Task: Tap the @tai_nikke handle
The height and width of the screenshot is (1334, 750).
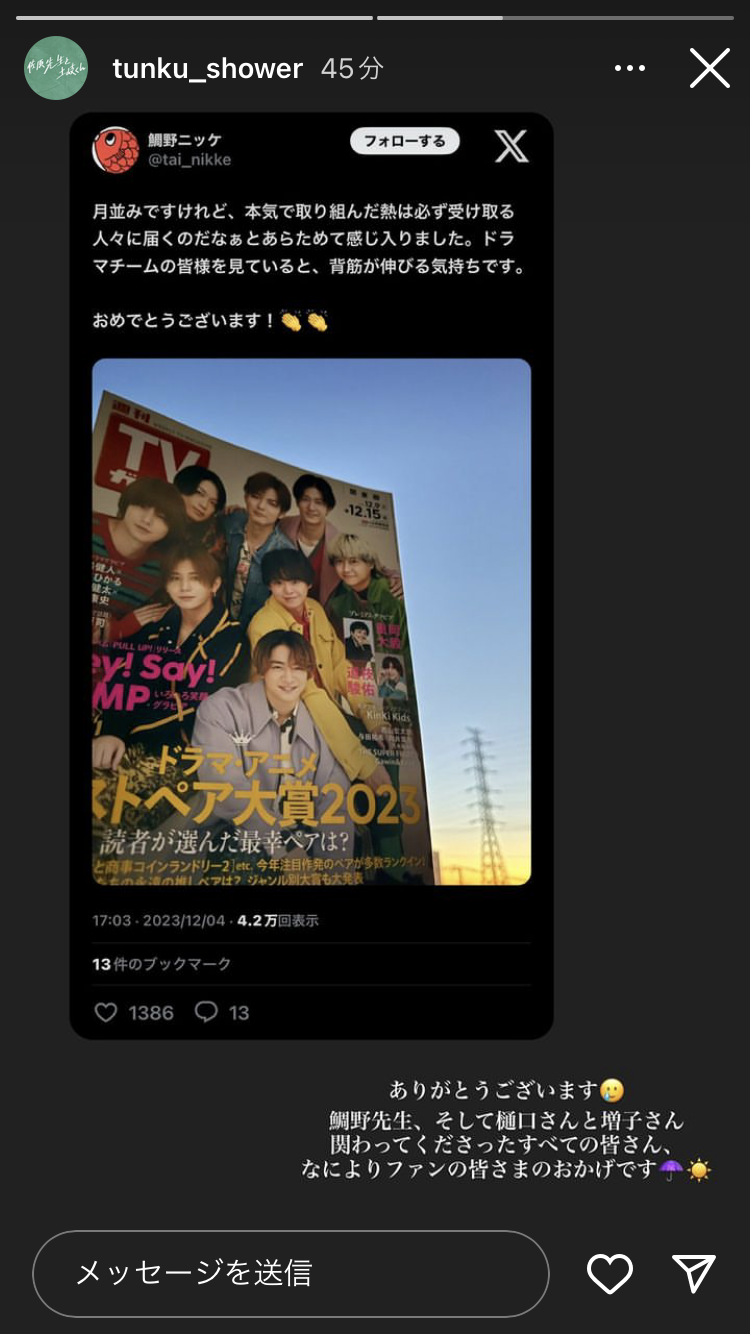Action: (x=189, y=160)
